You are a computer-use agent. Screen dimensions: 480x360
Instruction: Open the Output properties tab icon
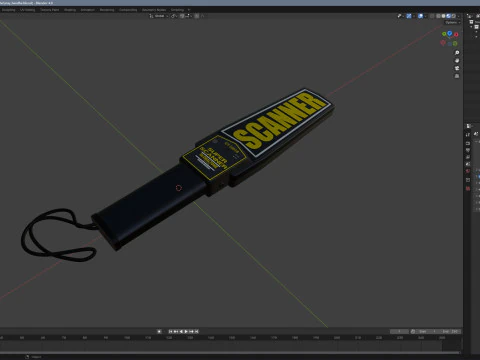tap(468, 150)
